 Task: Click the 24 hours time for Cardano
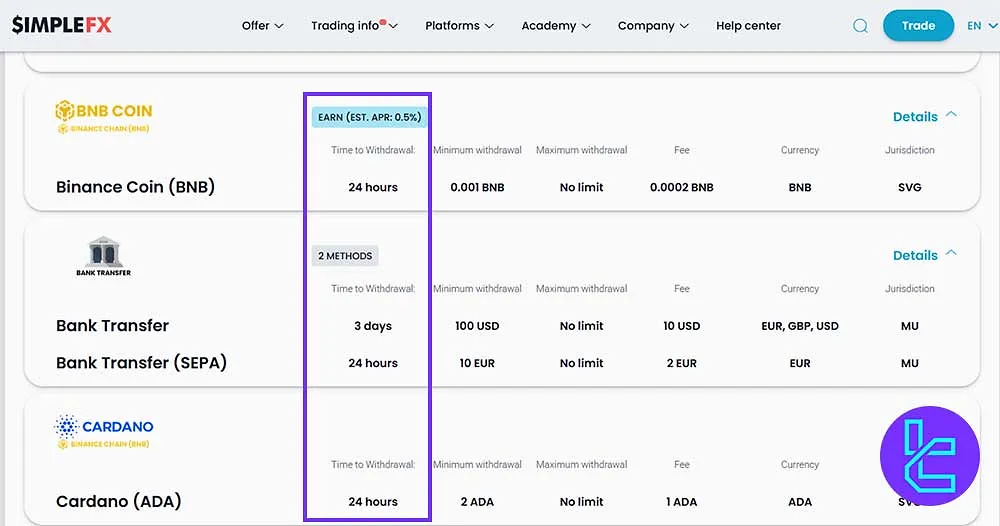373,502
